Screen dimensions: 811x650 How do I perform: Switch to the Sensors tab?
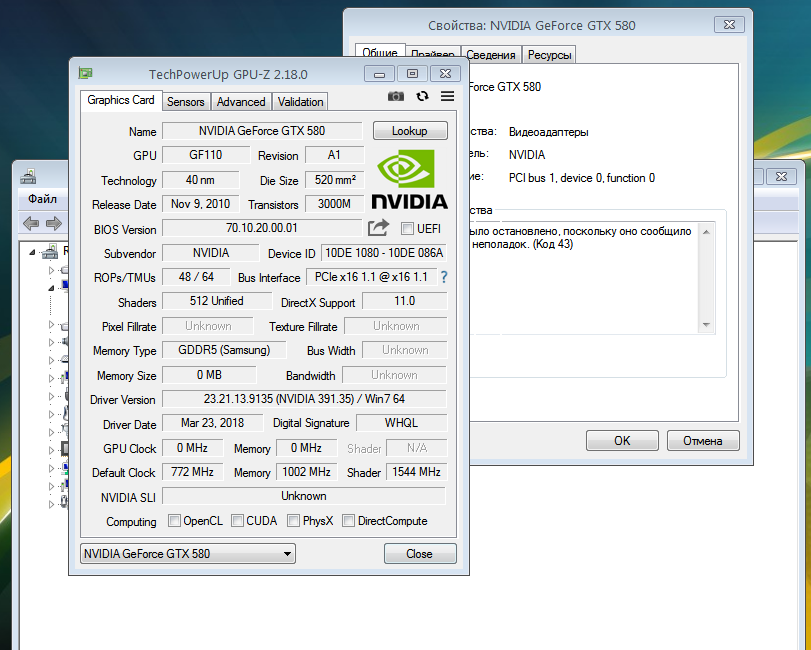coord(185,102)
